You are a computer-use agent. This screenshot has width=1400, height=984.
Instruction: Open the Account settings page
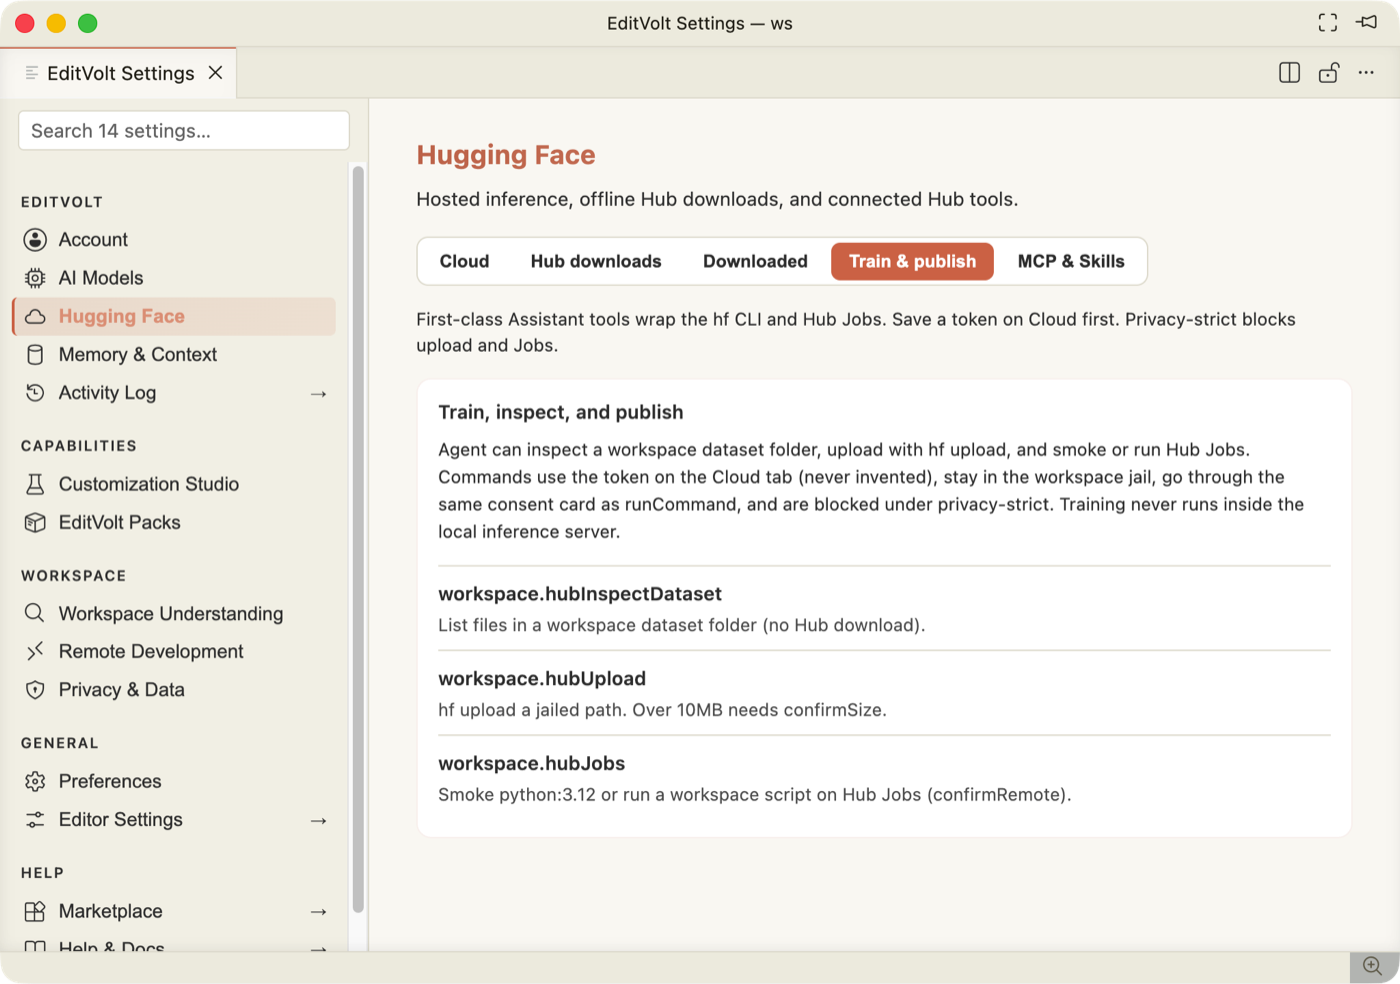click(174, 240)
